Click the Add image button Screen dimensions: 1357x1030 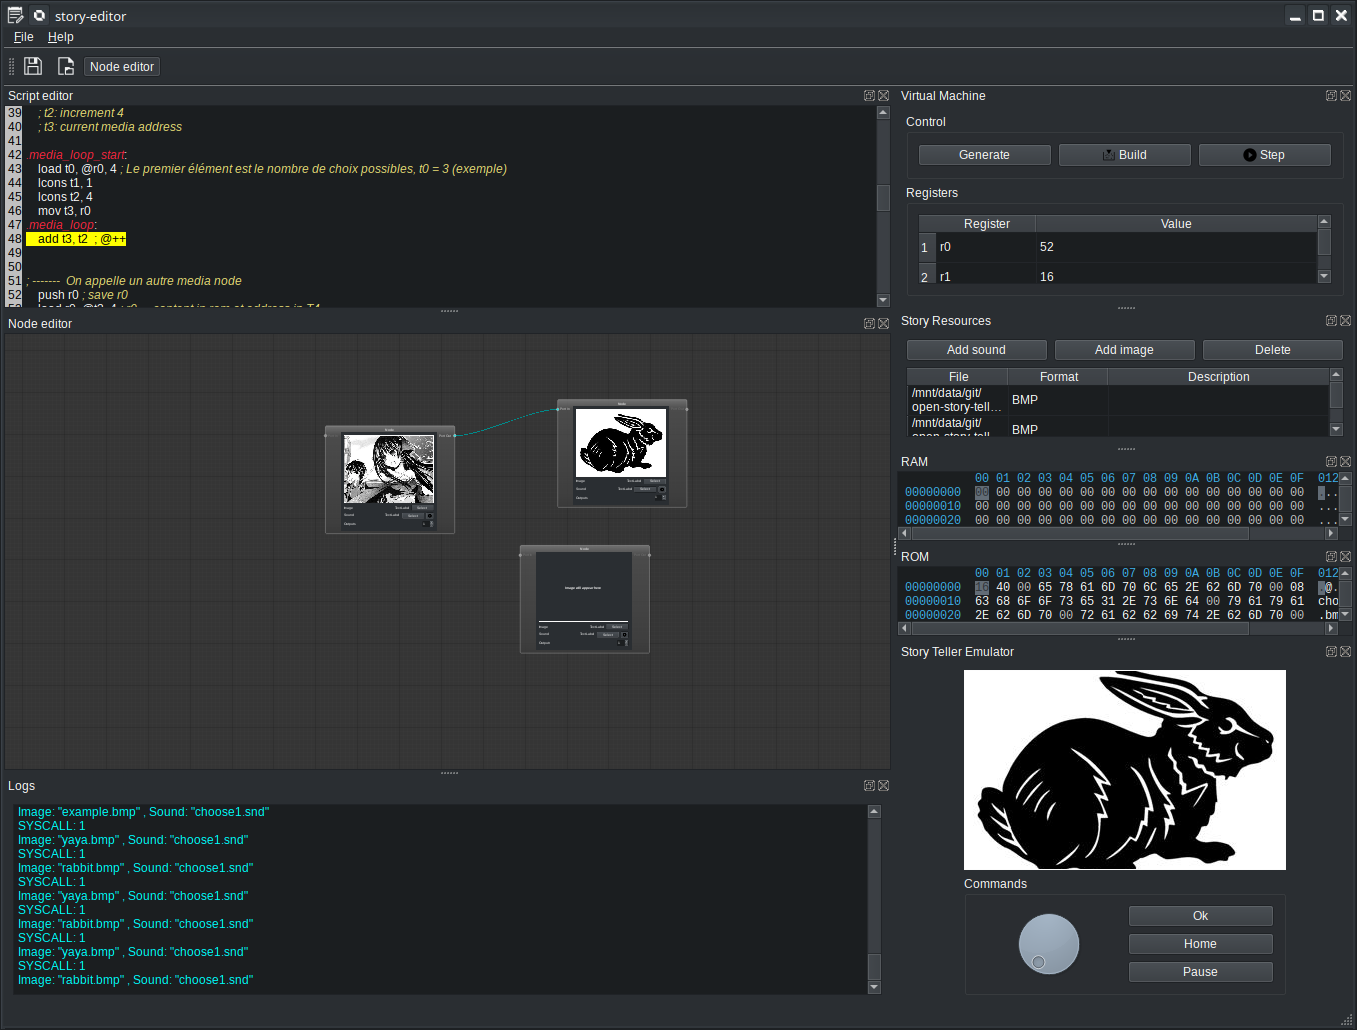(x=1124, y=350)
